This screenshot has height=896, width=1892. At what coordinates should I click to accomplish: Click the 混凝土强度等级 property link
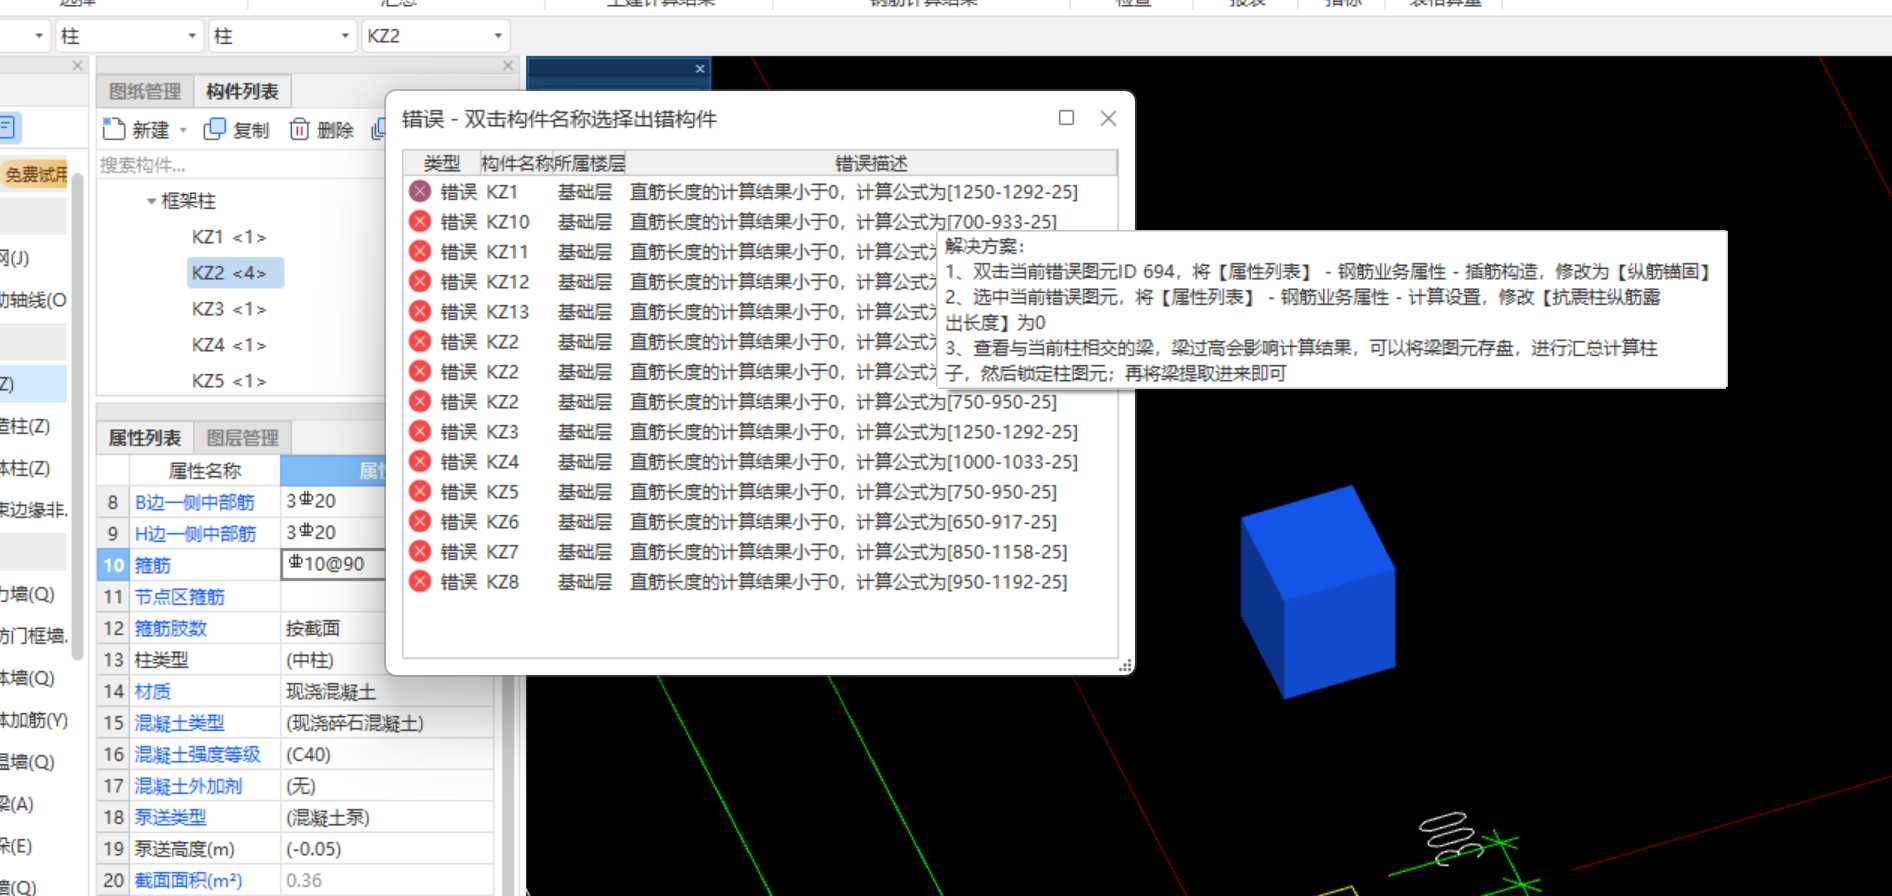pyautogui.click(x=198, y=754)
